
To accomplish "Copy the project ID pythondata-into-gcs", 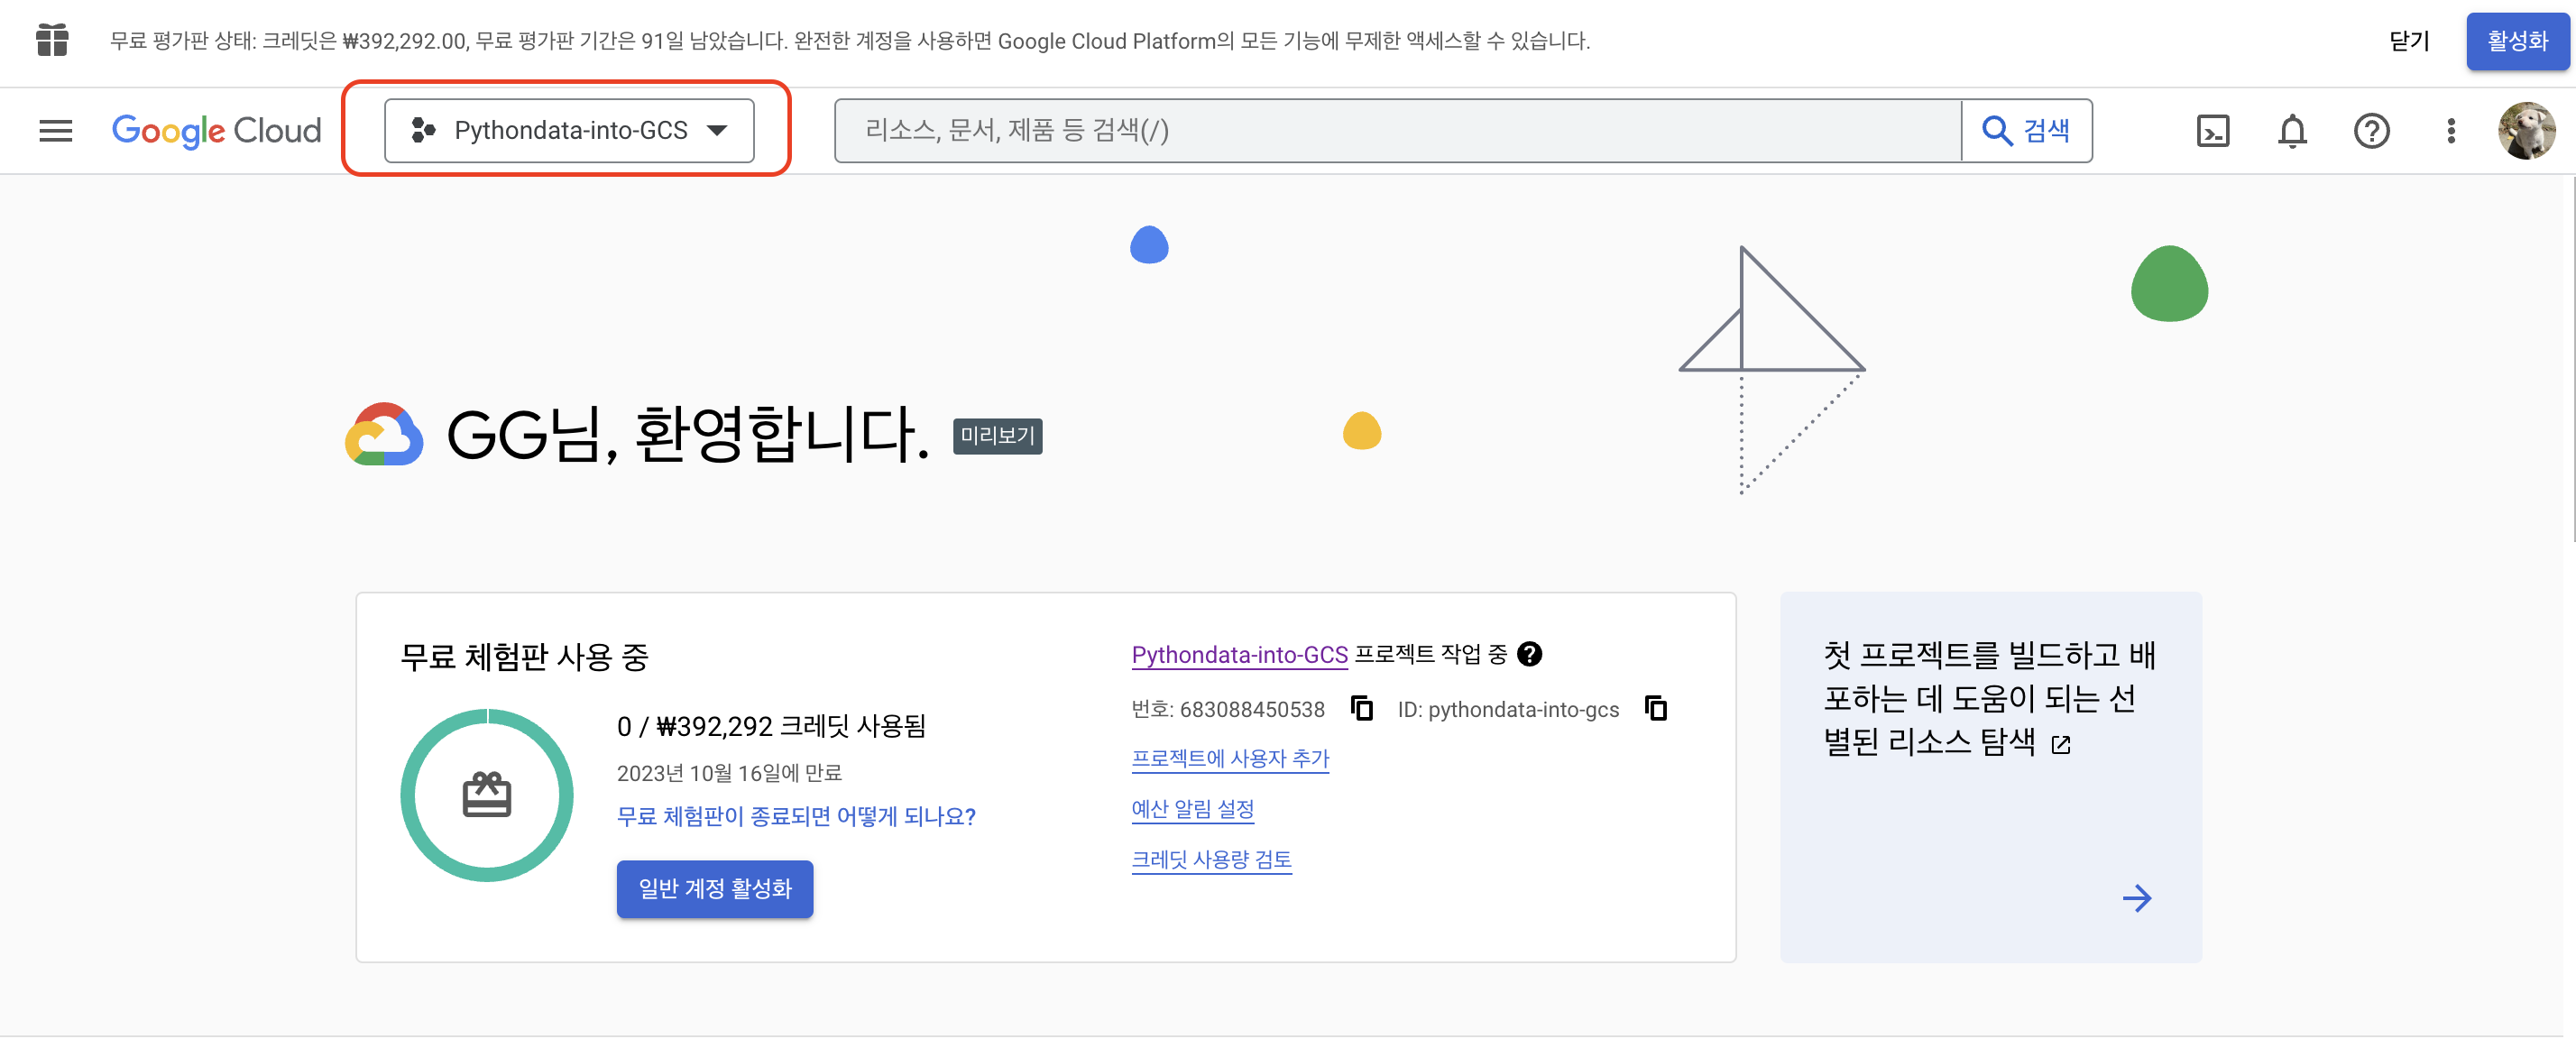I will [1655, 708].
